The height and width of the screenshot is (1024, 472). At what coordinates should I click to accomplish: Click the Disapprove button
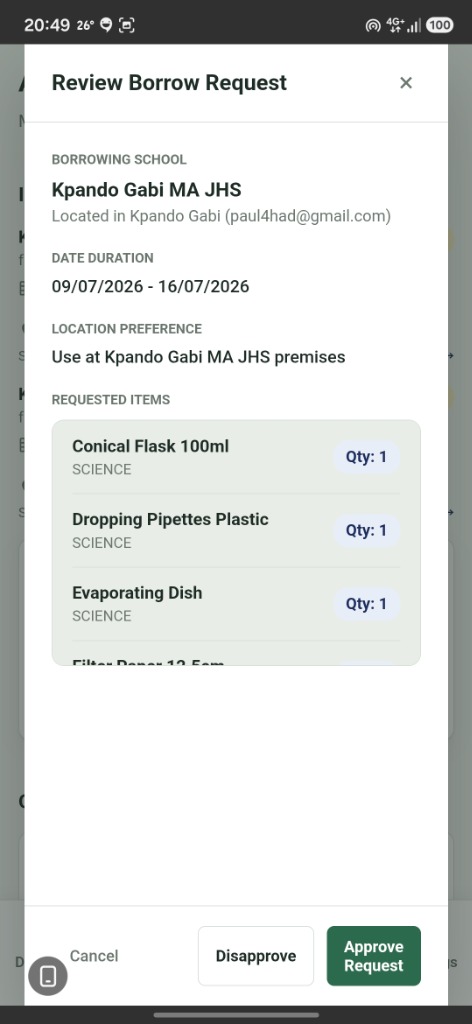click(x=256, y=955)
